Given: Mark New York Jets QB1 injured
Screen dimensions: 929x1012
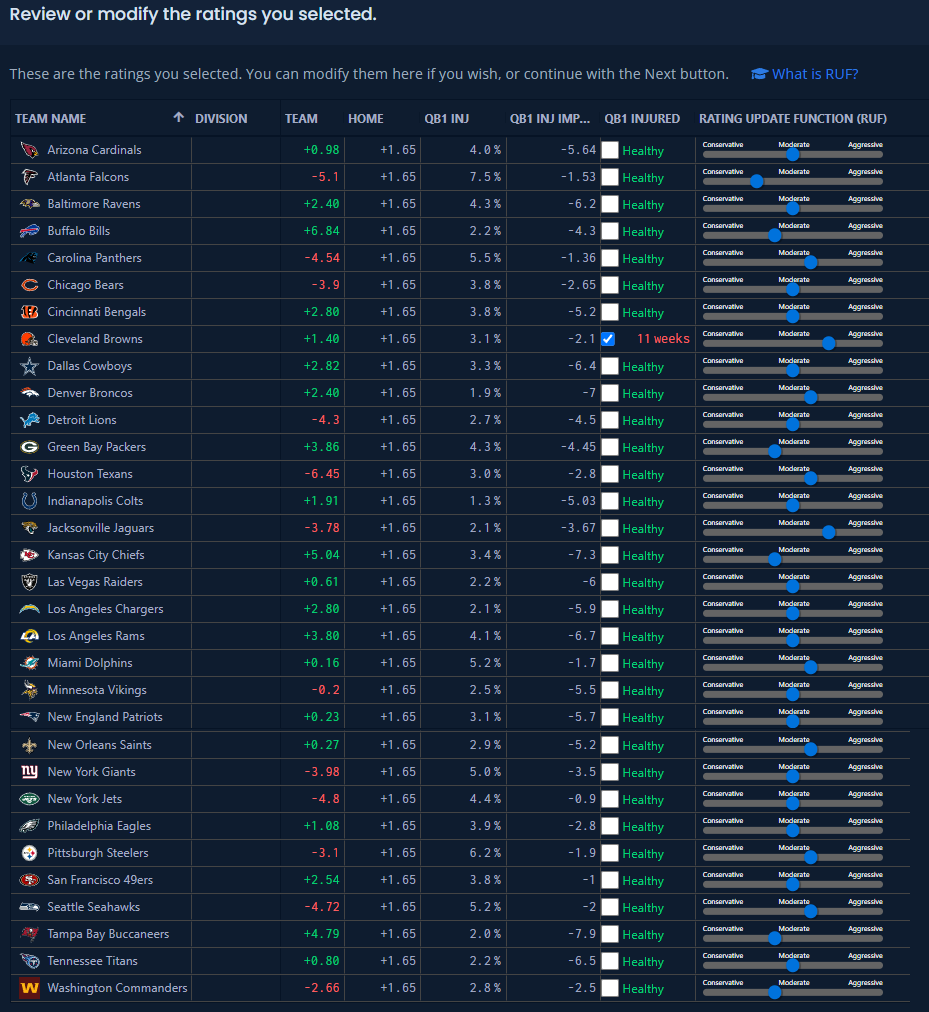Looking at the screenshot, I should [609, 799].
